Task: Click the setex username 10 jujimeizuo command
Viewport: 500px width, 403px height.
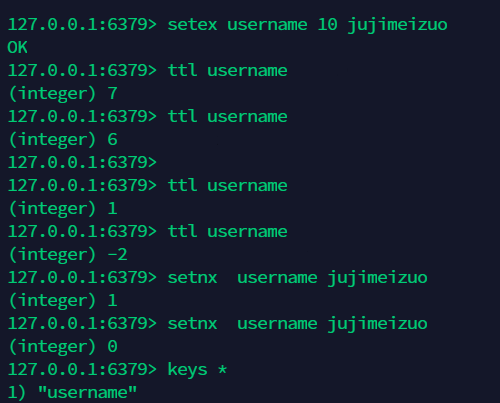Action: (x=307, y=25)
